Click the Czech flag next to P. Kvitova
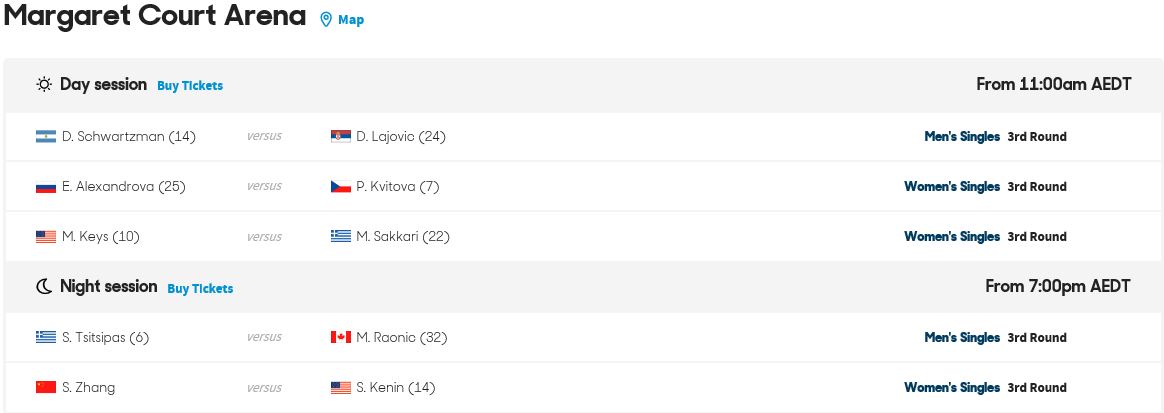This screenshot has height=413, width=1164. coord(341,186)
